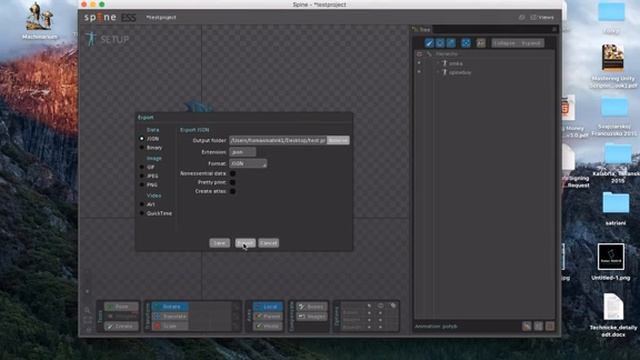This screenshot has height=360, width=640.
Task: Select the Rotate transform tool
Action: click(x=170, y=307)
